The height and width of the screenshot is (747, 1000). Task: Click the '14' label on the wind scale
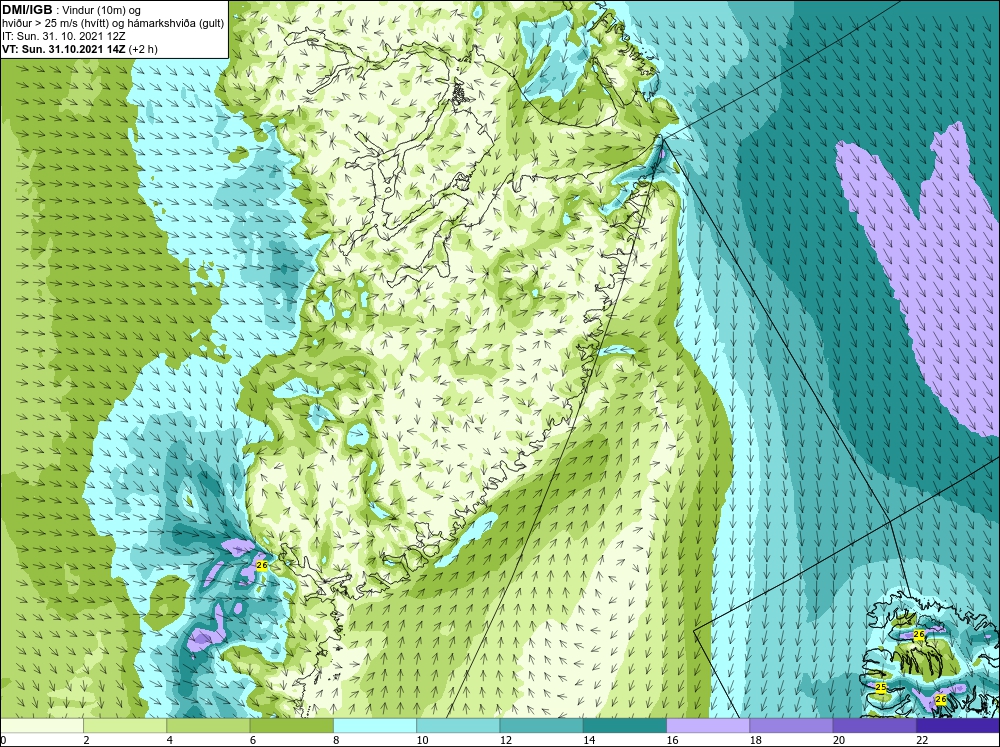click(589, 740)
